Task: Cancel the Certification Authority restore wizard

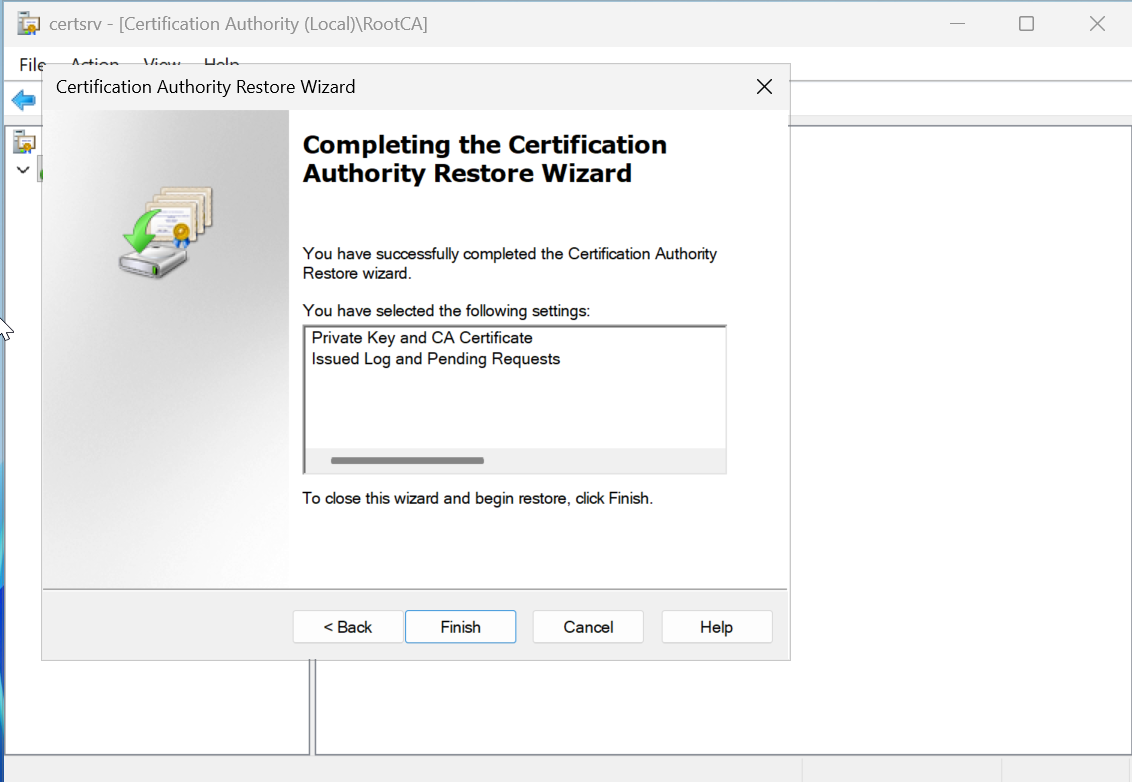Action: [x=588, y=627]
